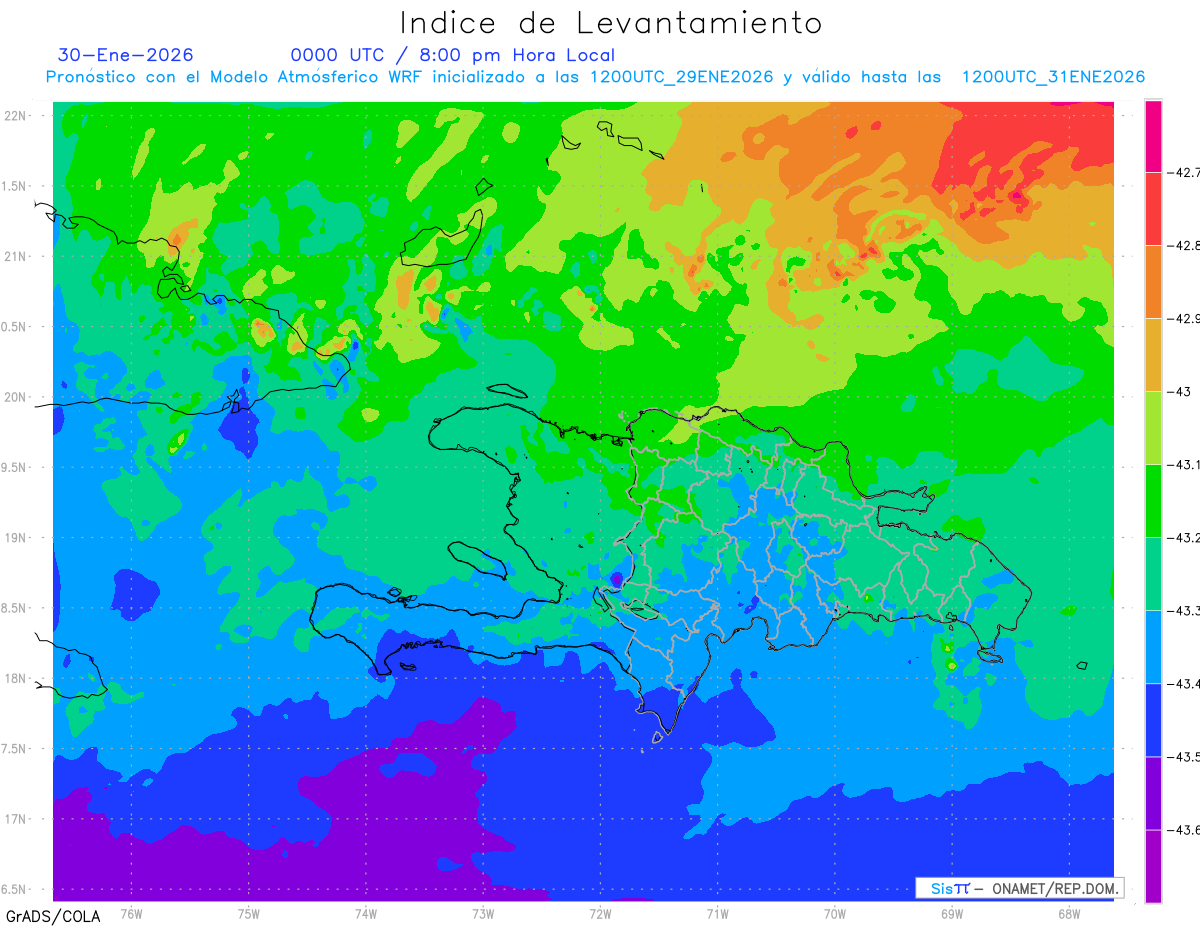Click the '-43.5' color bar value
The image size is (1200, 927).
tap(1185, 756)
